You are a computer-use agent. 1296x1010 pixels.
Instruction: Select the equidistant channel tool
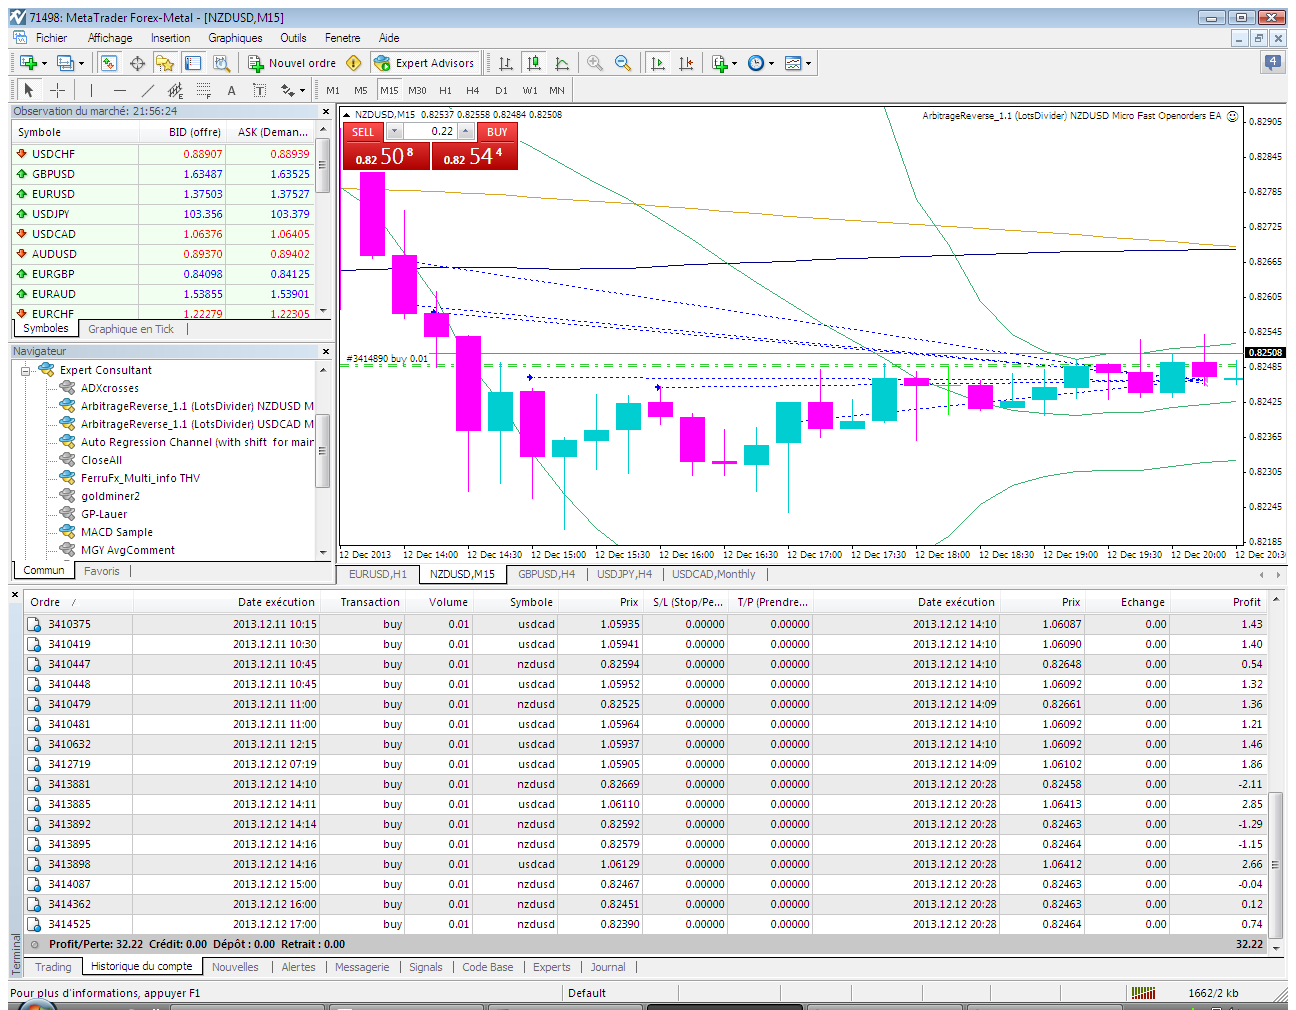tap(175, 90)
